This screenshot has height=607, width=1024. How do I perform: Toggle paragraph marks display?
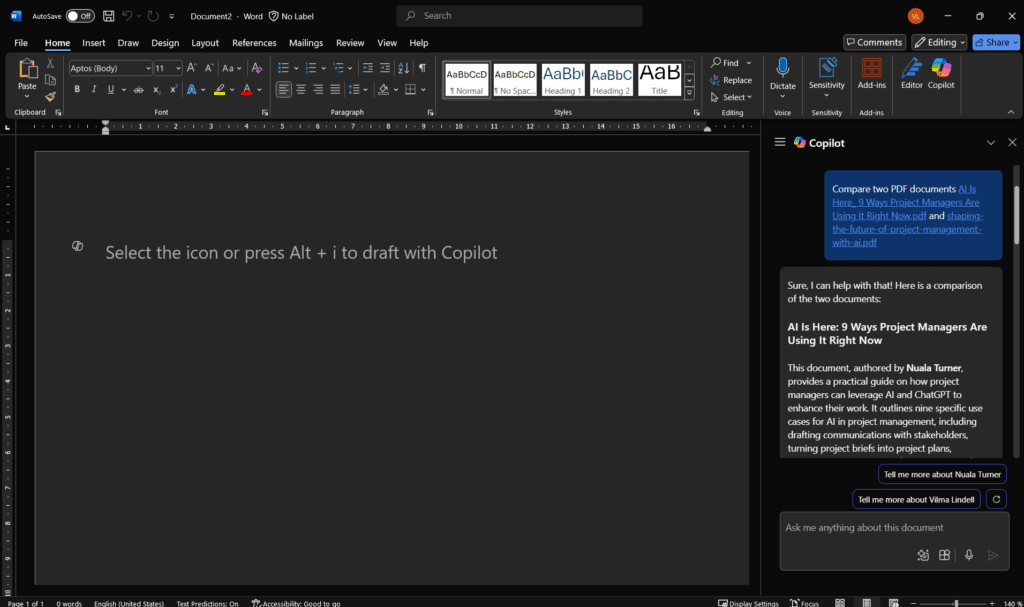[423, 68]
